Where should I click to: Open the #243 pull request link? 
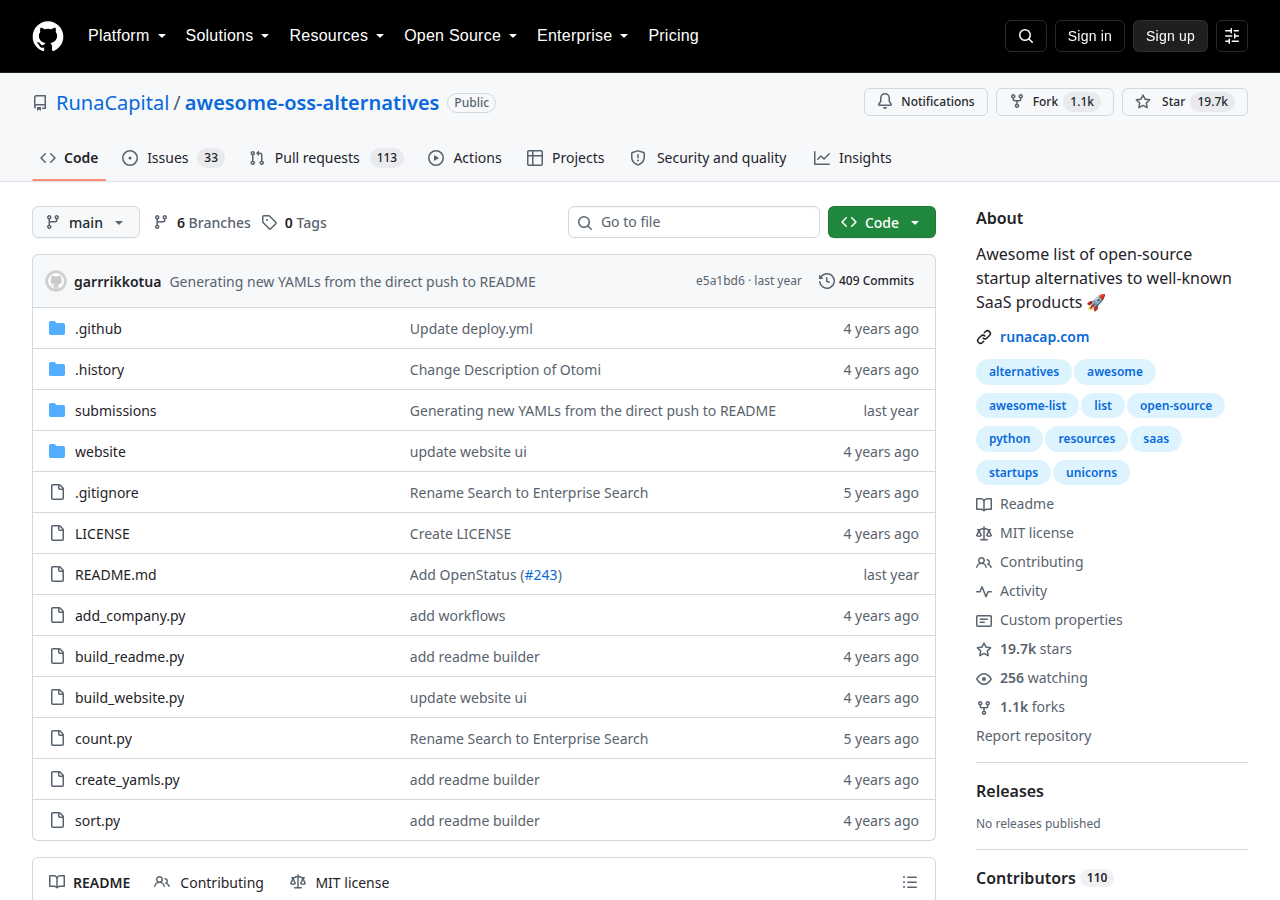point(543,575)
